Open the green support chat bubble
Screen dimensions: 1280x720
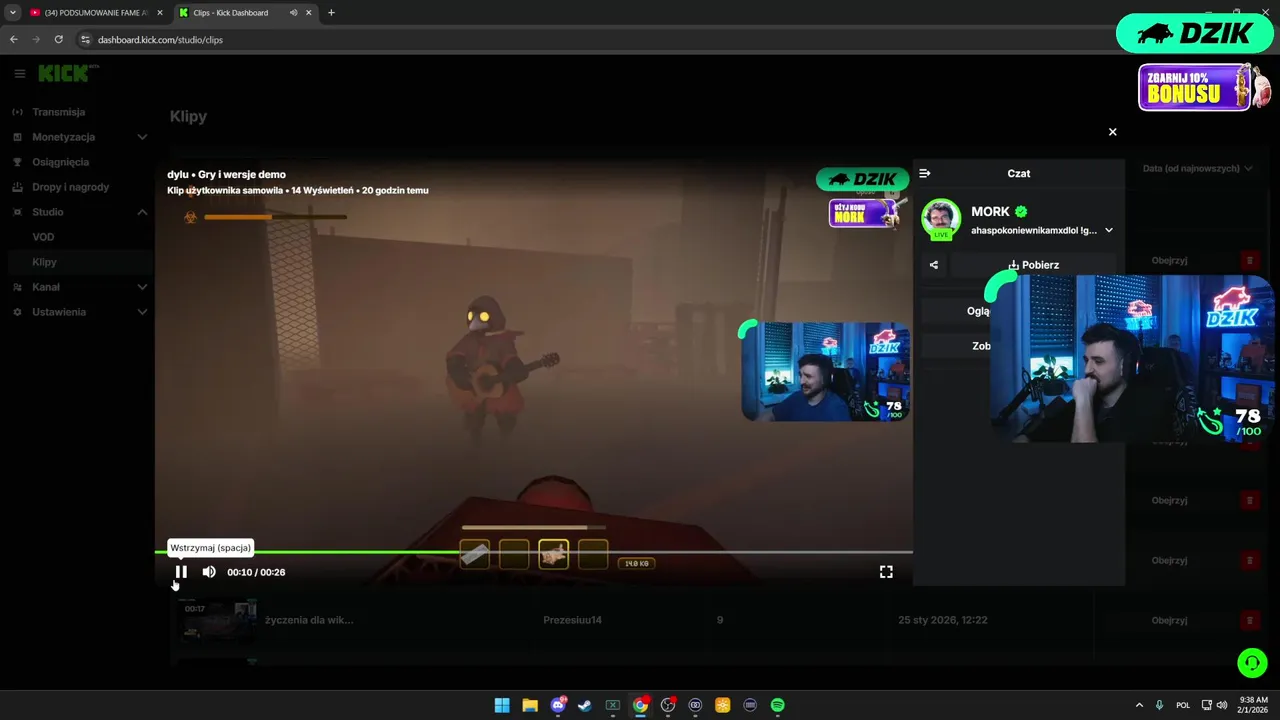(1252, 662)
